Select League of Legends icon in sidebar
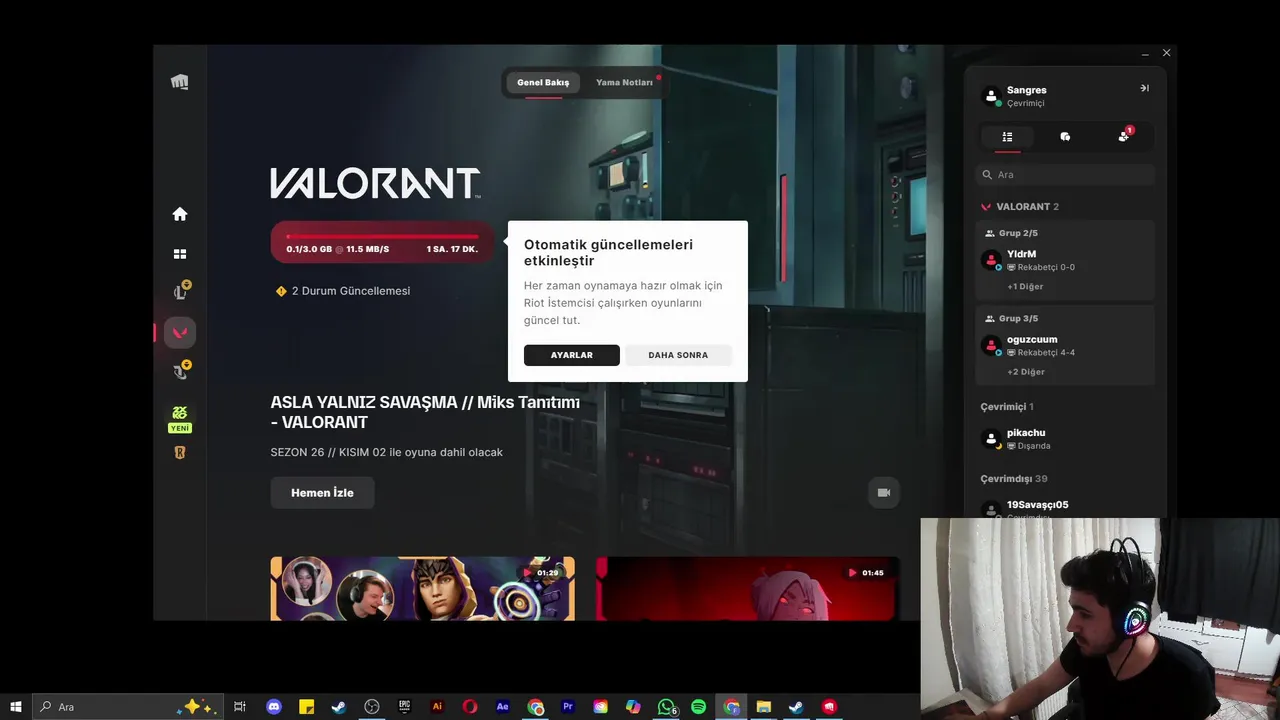Image resolution: width=1280 pixels, height=720 pixels. pos(180,292)
